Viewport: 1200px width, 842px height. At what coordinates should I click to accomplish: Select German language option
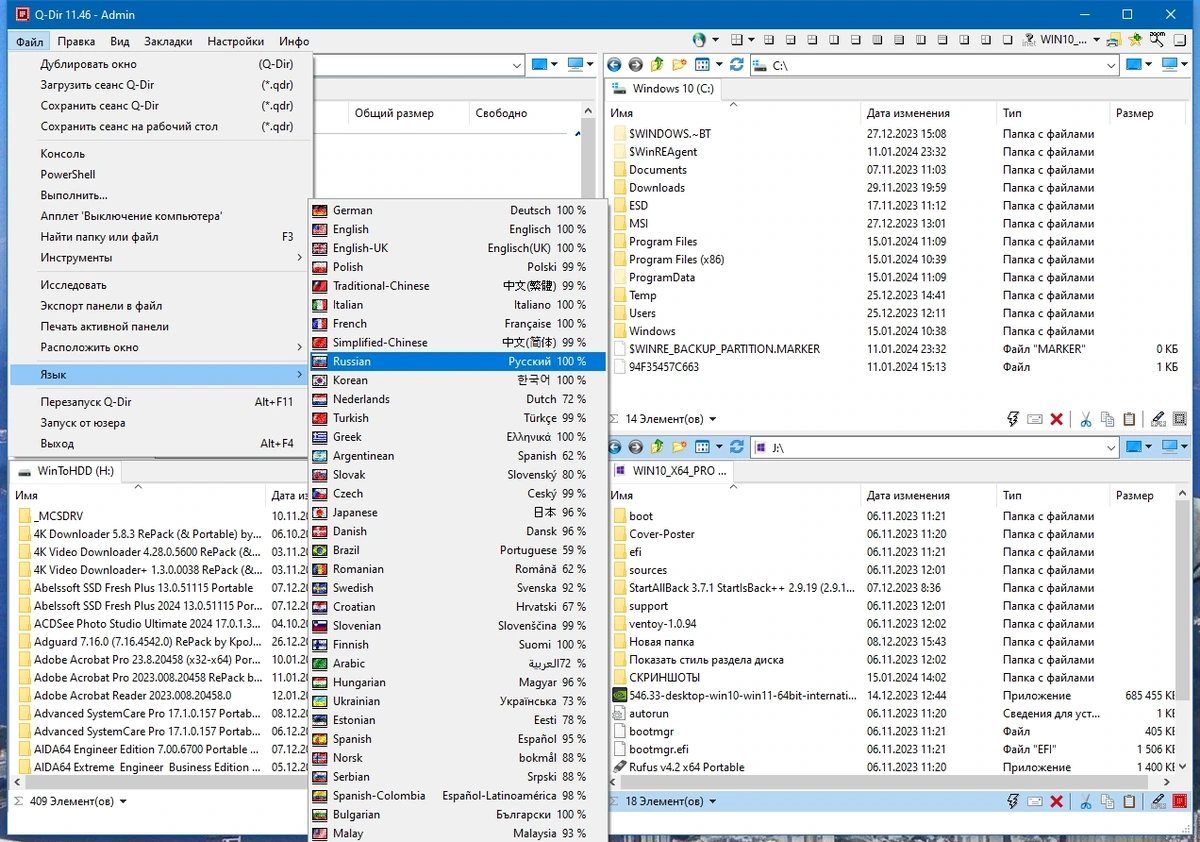point(458,211)
